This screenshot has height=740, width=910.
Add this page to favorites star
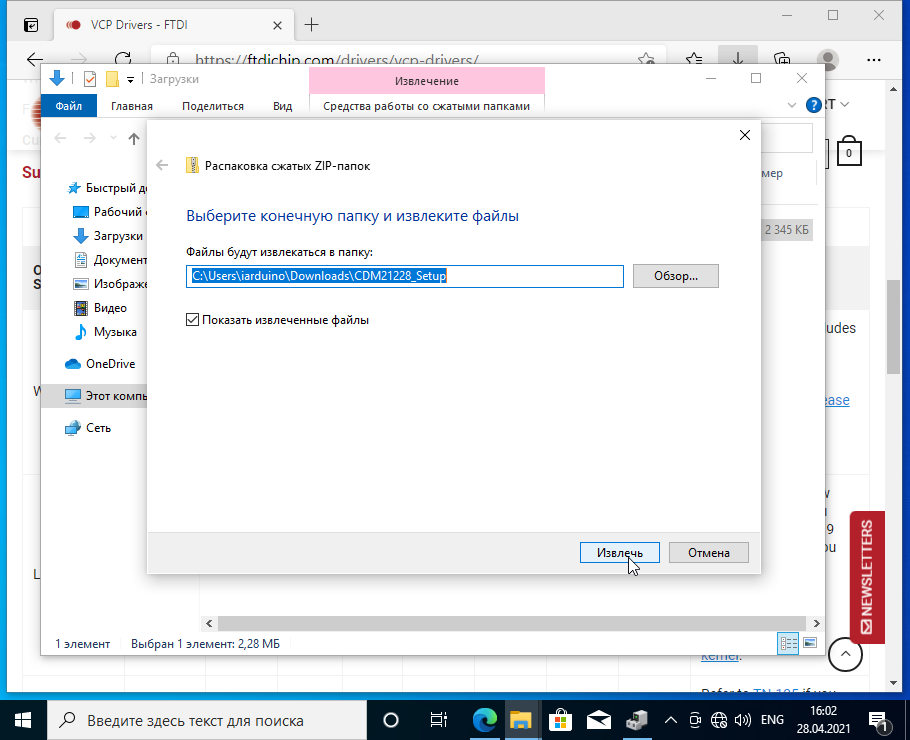tap(646, 59)
